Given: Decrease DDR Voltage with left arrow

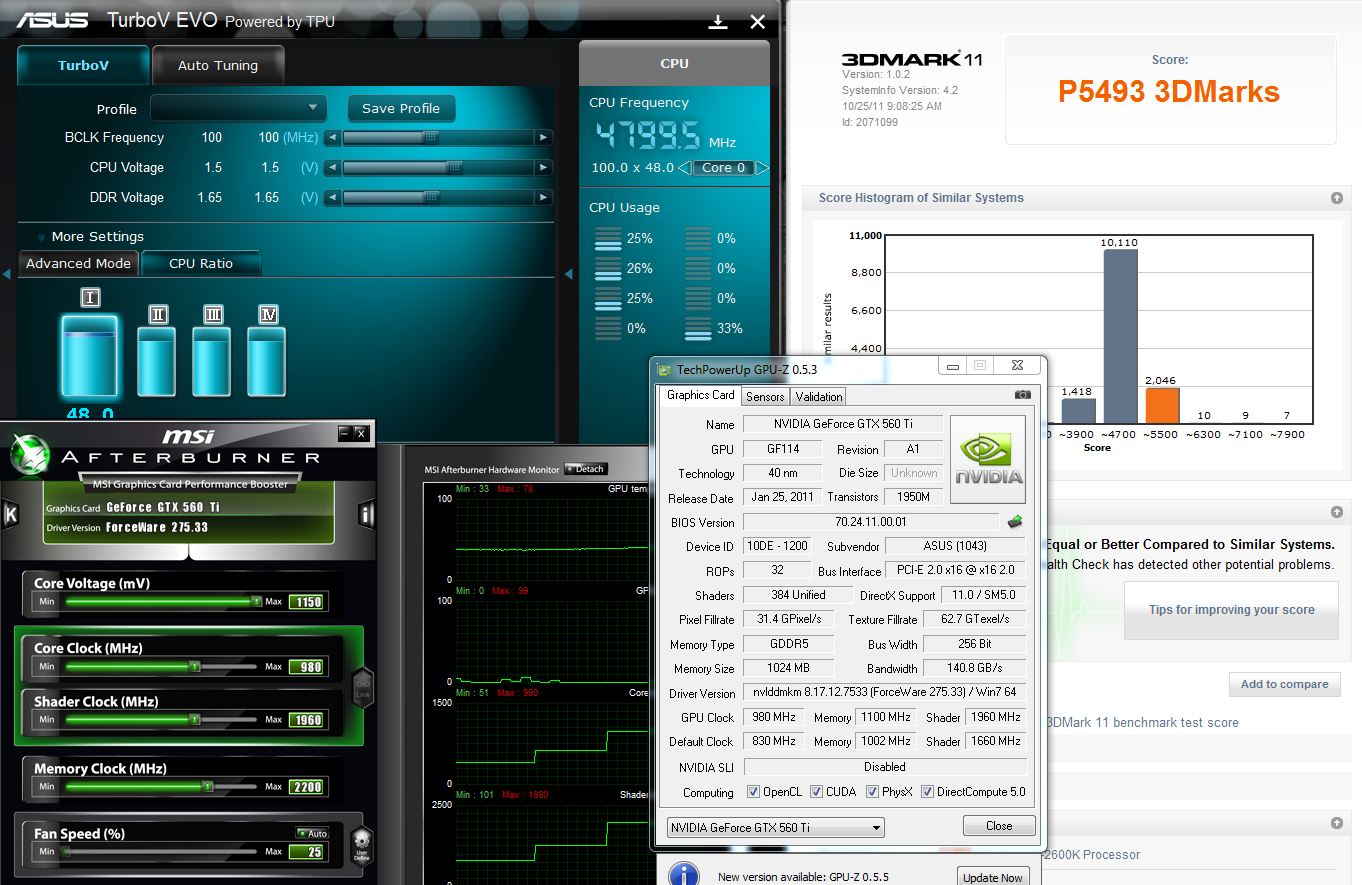Looking at the screenshot, I should 333,198.
